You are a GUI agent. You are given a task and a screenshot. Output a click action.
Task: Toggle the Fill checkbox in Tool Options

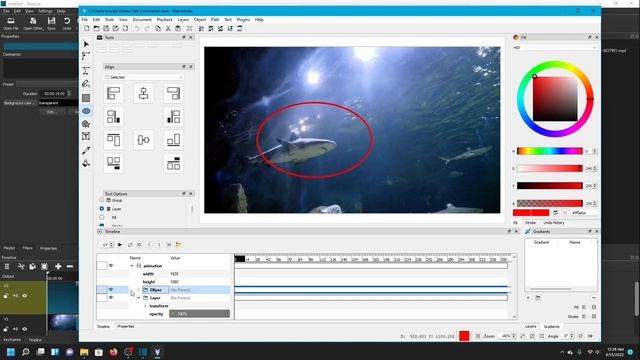pyautogui.click(x=102, y=217)
